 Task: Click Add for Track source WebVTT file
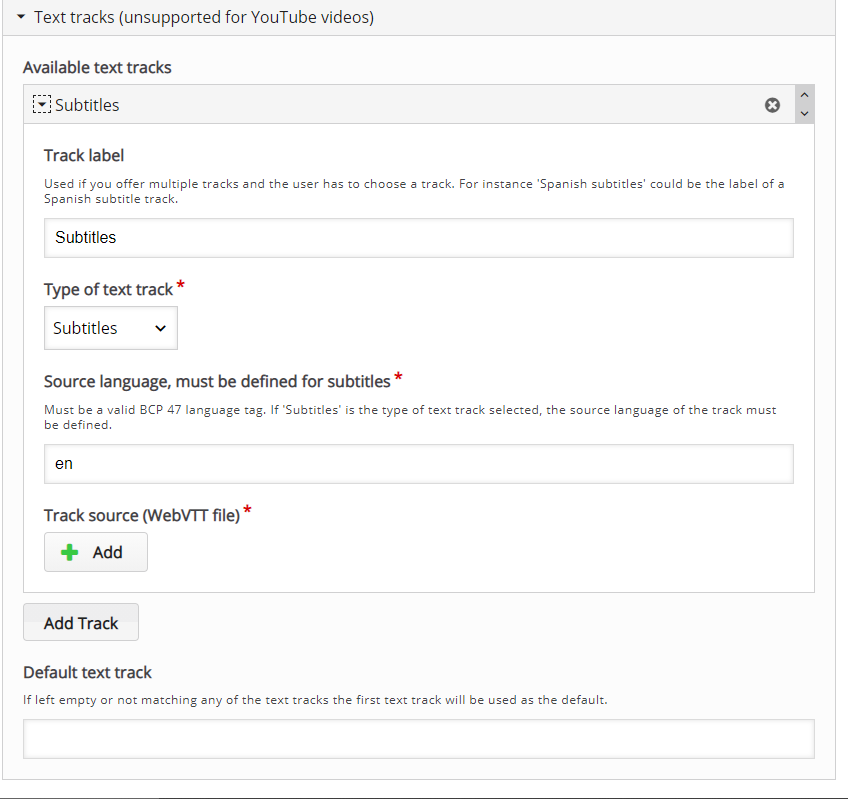(96, 552)
